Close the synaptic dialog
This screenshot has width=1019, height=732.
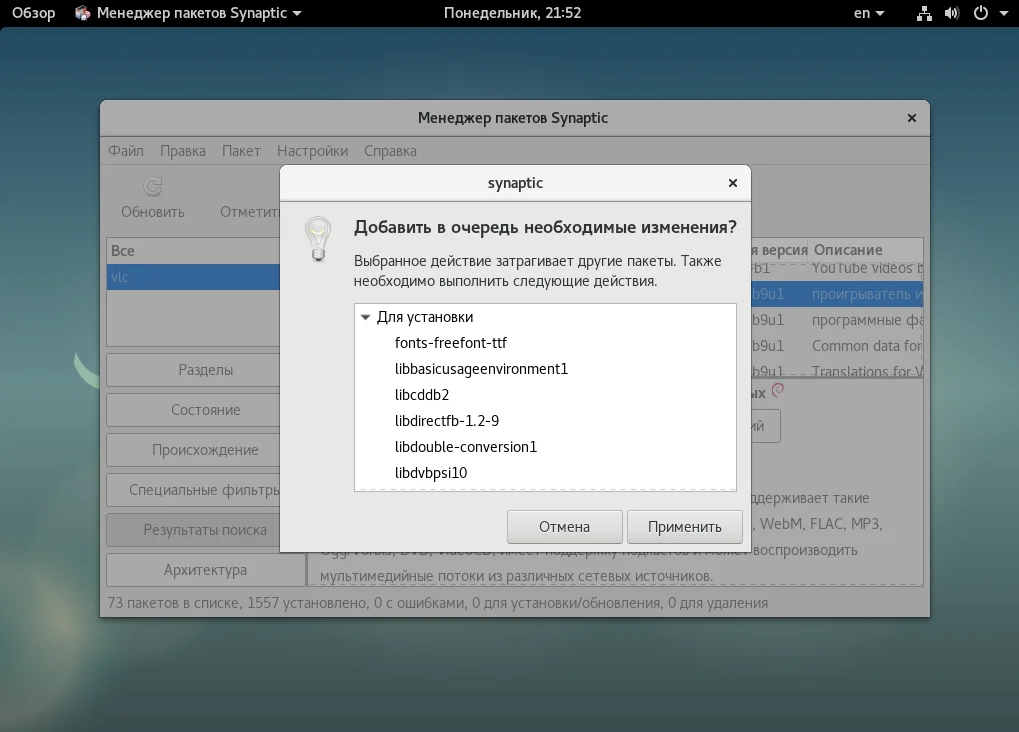tap(732, 183)
